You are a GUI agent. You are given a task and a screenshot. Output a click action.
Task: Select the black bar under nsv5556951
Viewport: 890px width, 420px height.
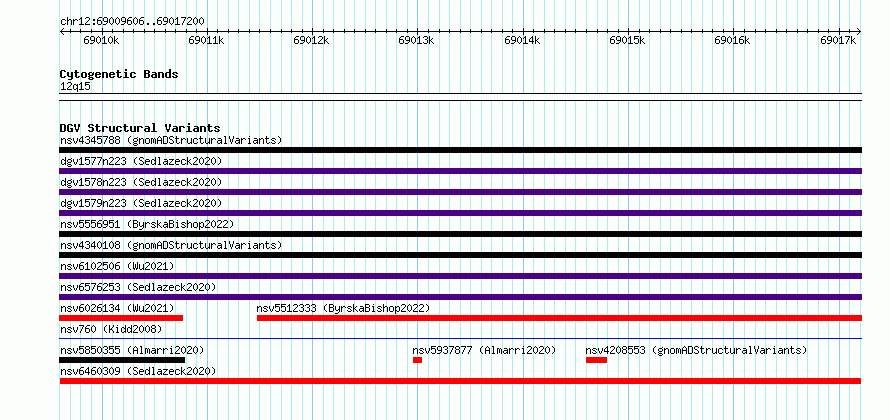click(x=461, y=234)
